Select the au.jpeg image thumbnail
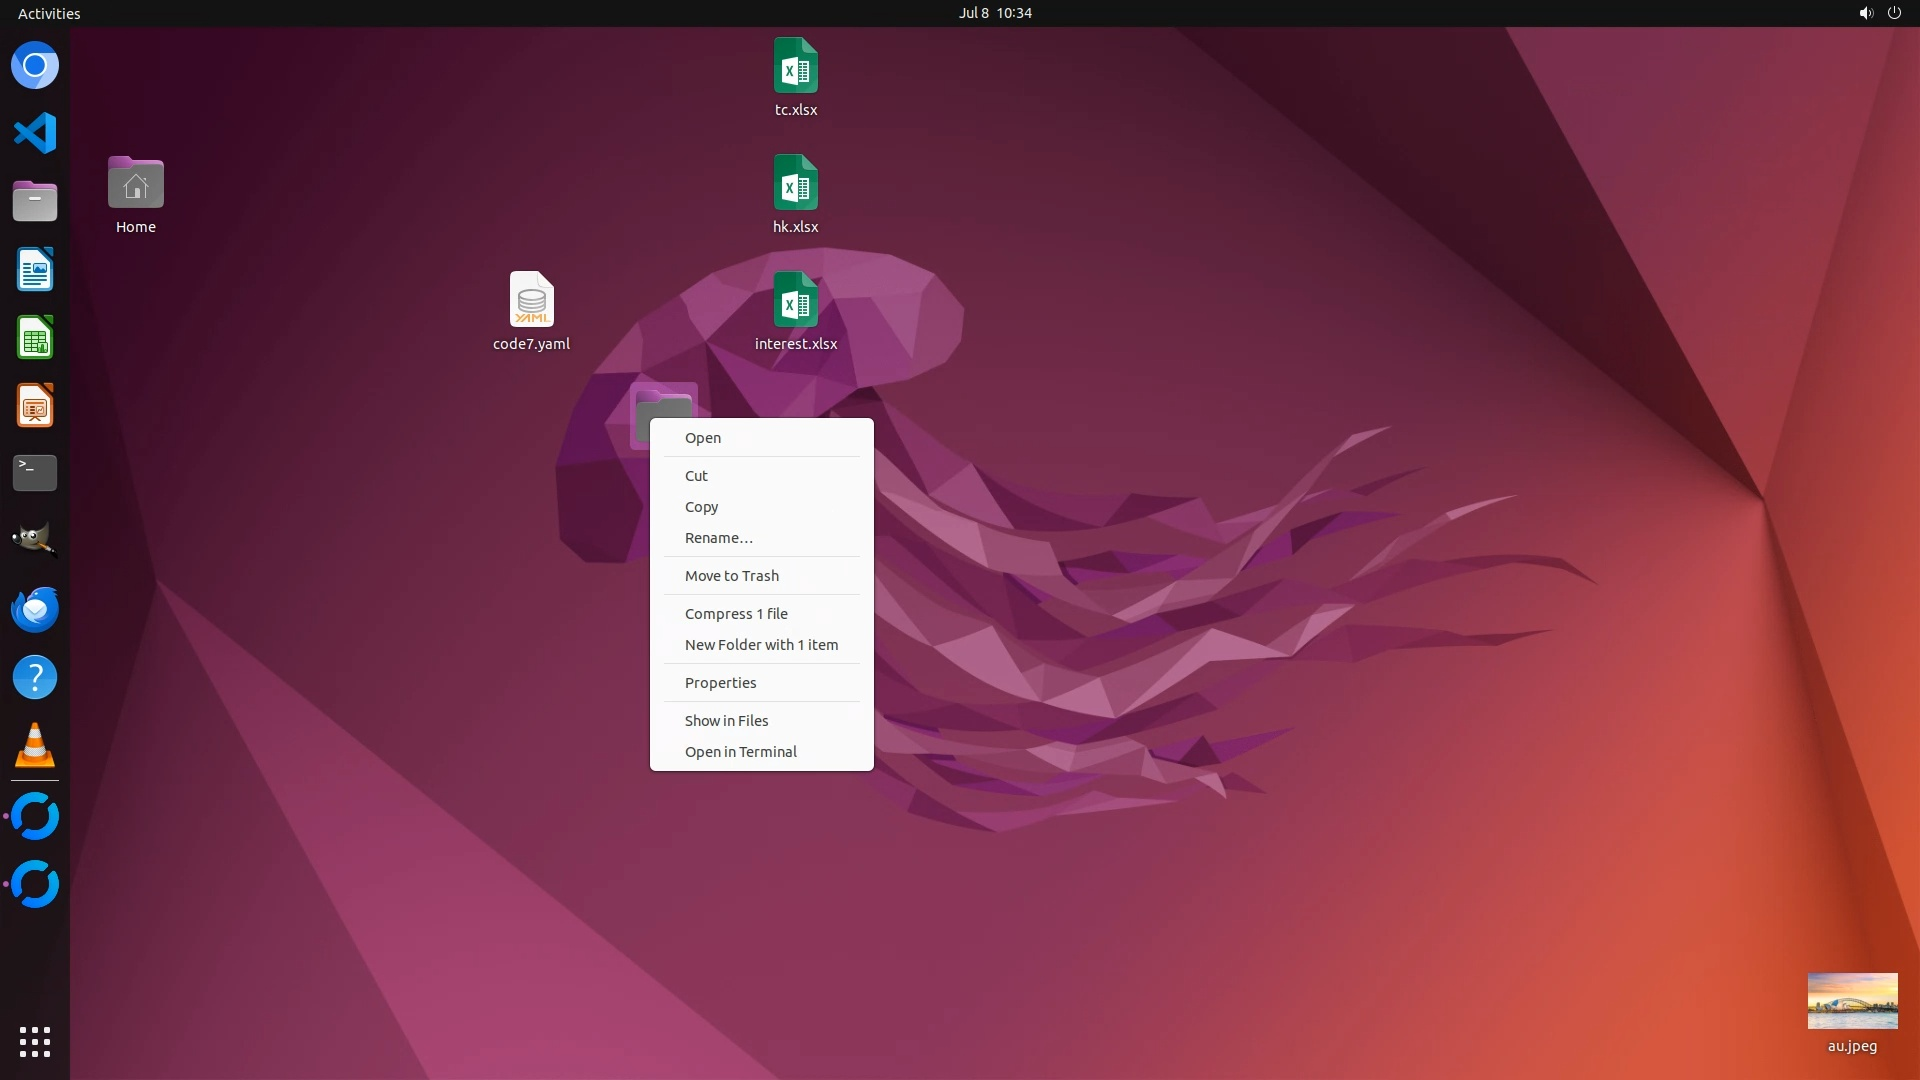 coord(1852,1001)
